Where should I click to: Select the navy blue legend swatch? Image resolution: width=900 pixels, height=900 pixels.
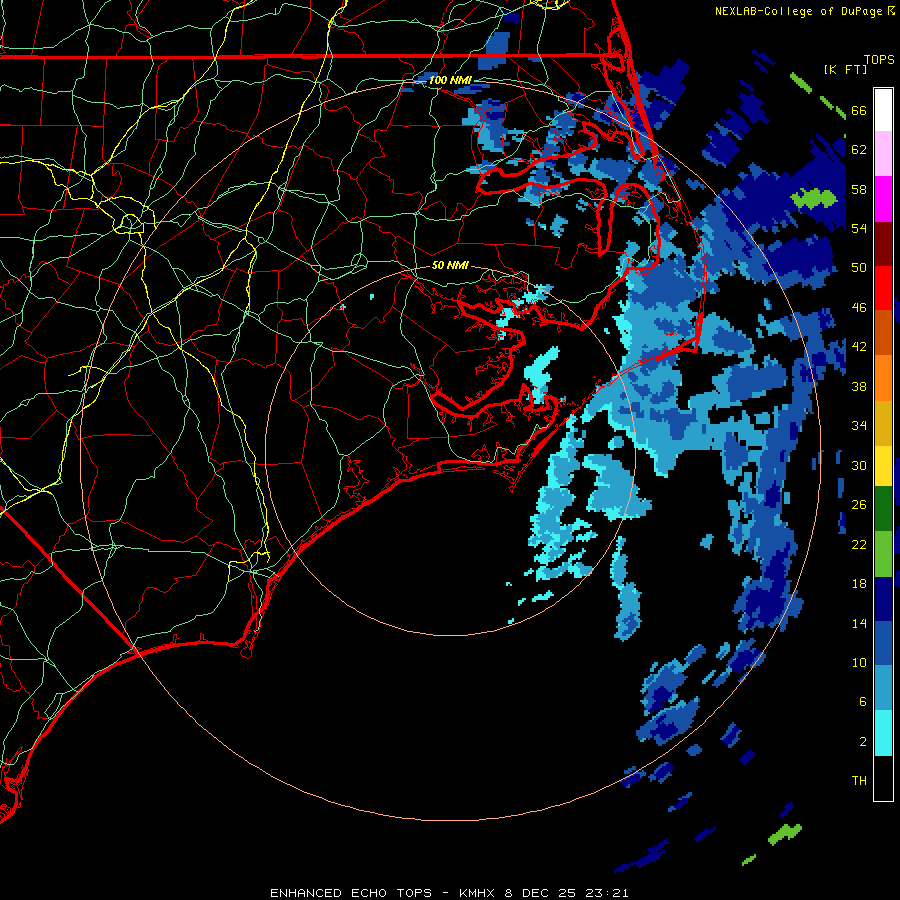coord(883,599)
